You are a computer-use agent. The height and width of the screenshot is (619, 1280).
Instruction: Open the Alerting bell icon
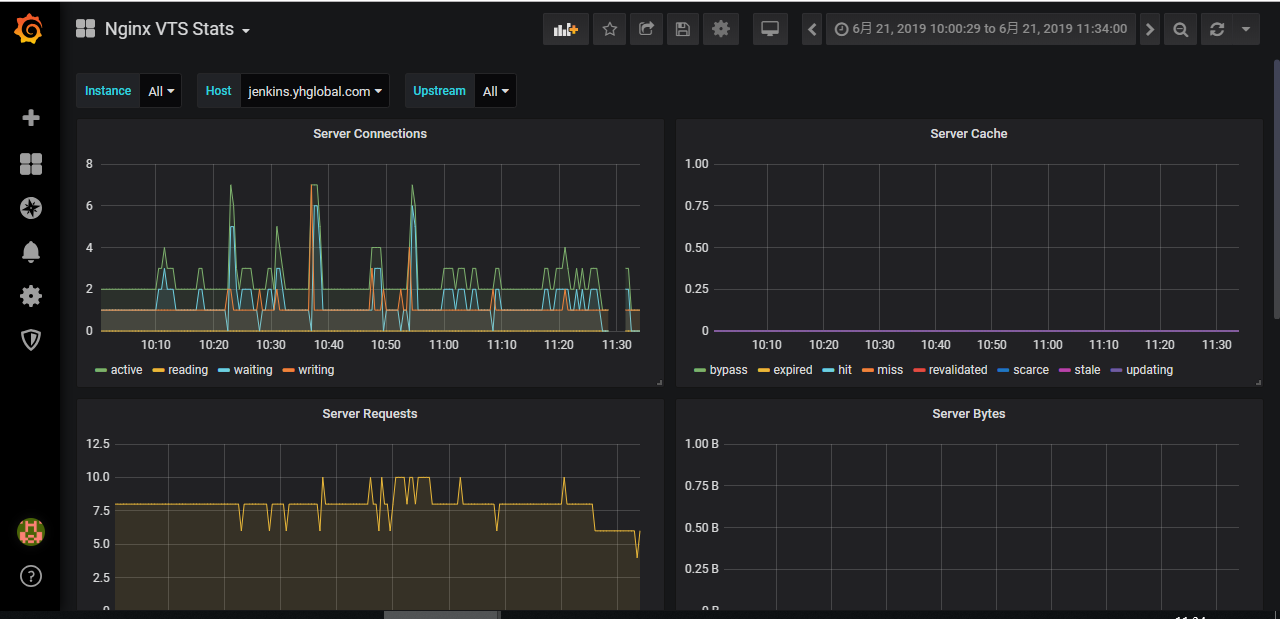(x=31, y=252)
